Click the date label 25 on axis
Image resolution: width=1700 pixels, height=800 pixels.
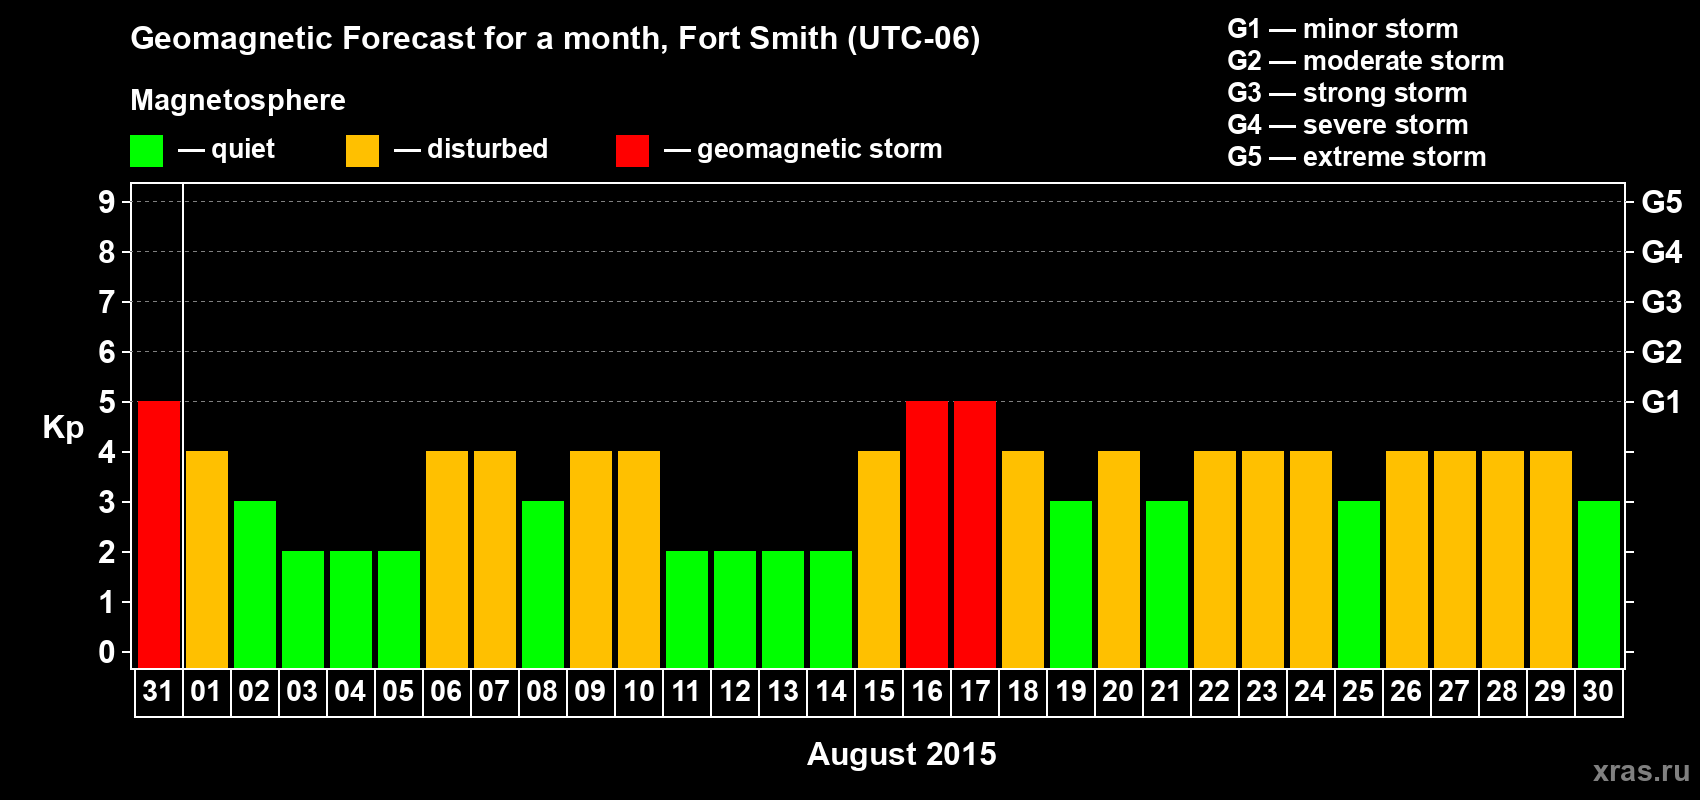point(1358,691)
